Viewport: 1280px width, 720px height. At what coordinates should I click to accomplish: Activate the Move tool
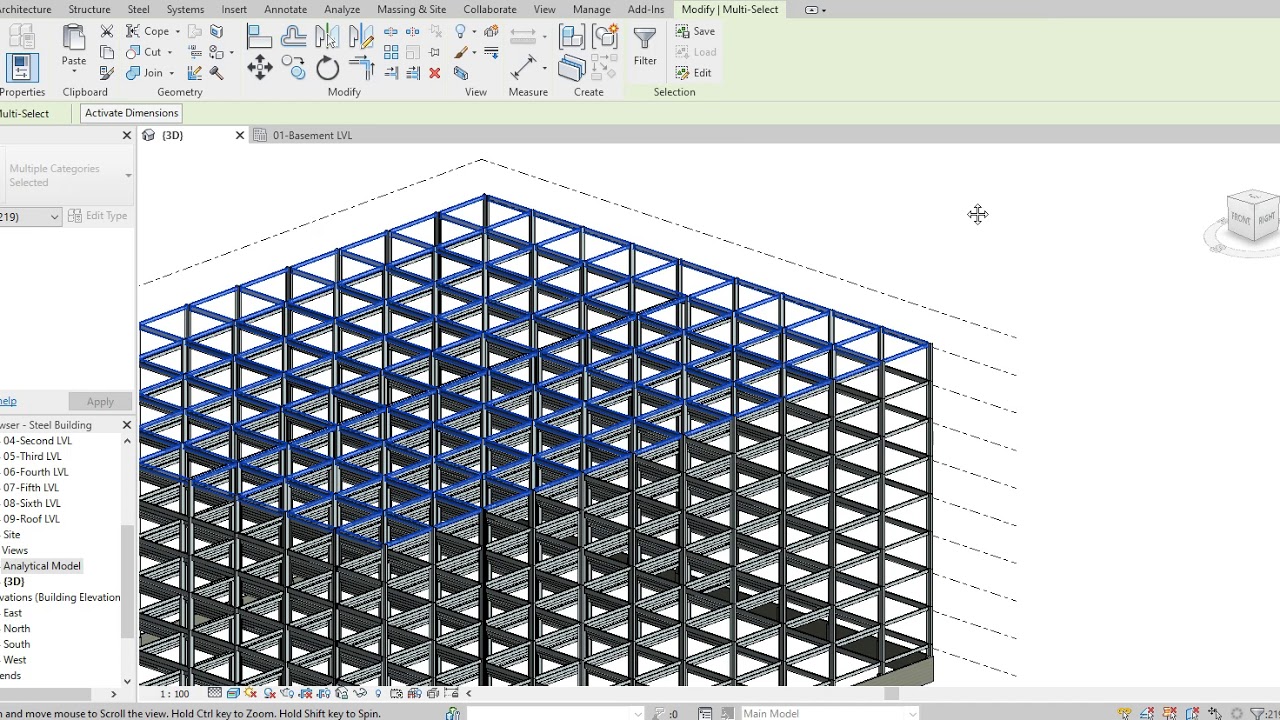(259, 67)
